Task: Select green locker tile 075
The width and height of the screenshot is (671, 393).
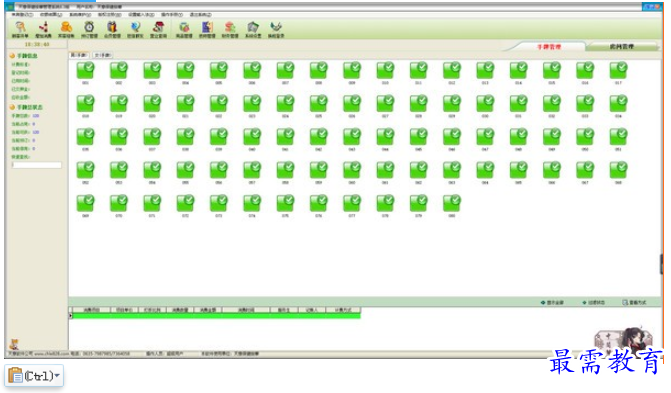Action: [285, 203]
